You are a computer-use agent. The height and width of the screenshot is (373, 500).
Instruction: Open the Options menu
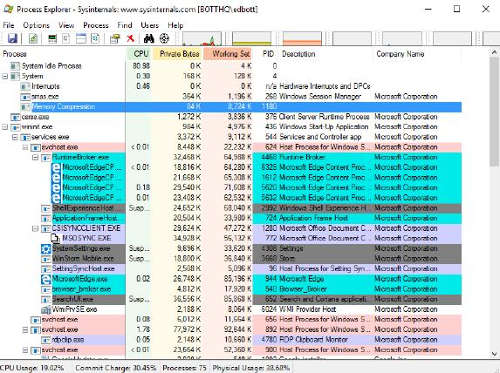[36, 25]
